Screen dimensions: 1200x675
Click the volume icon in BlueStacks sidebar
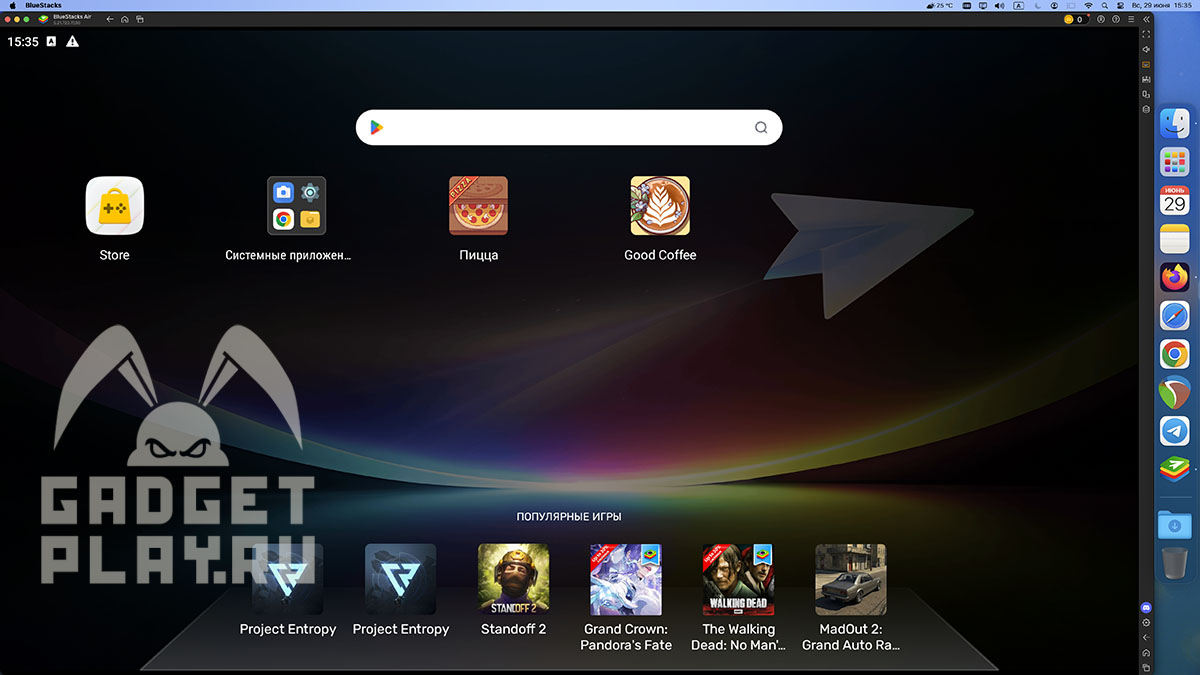1146,49
